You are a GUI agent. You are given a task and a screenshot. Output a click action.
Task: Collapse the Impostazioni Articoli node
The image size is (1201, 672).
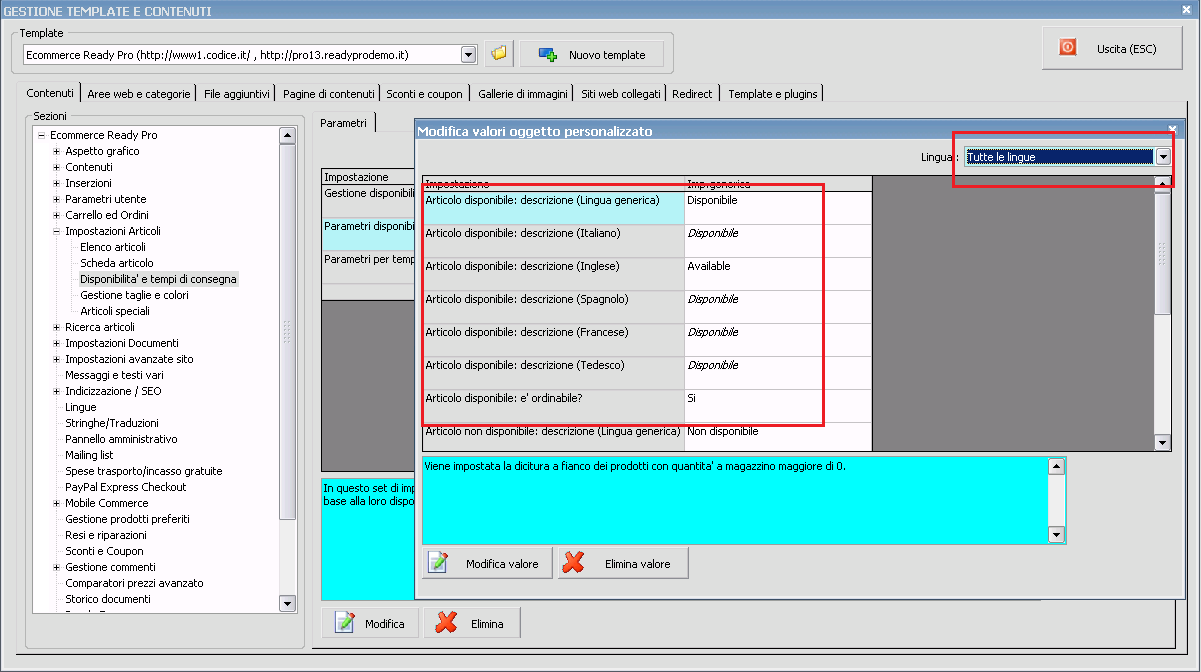click(x=56, y=231)
